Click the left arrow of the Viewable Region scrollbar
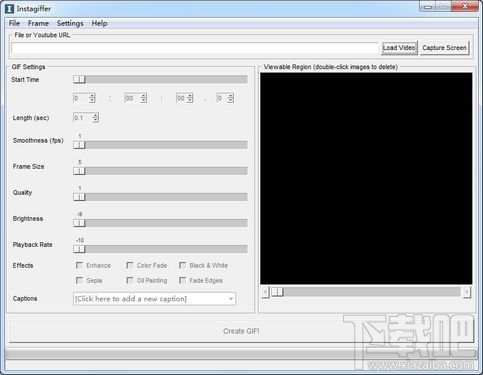Viewport: 483px width, 375px height. [265, 292]
